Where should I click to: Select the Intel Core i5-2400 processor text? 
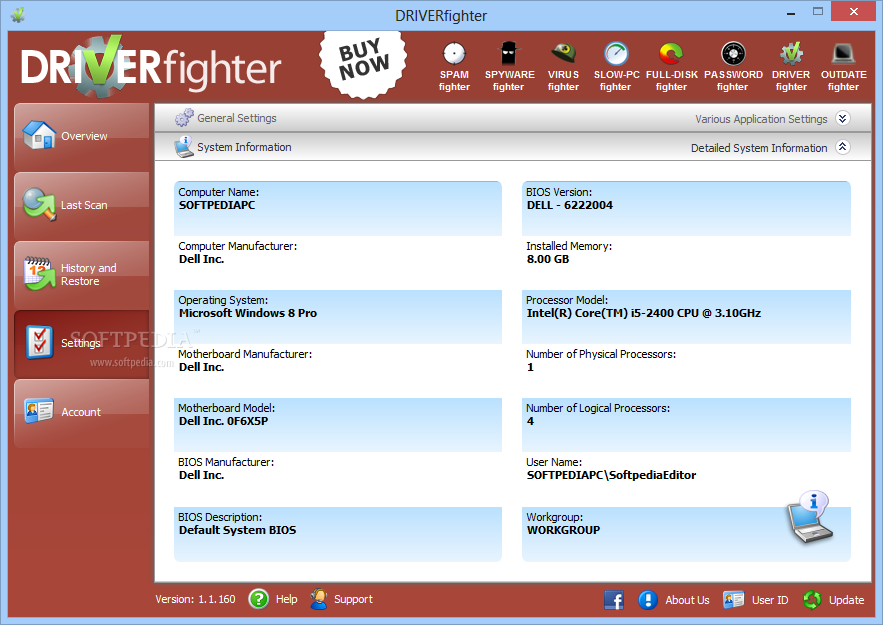(x=644, y=314)
